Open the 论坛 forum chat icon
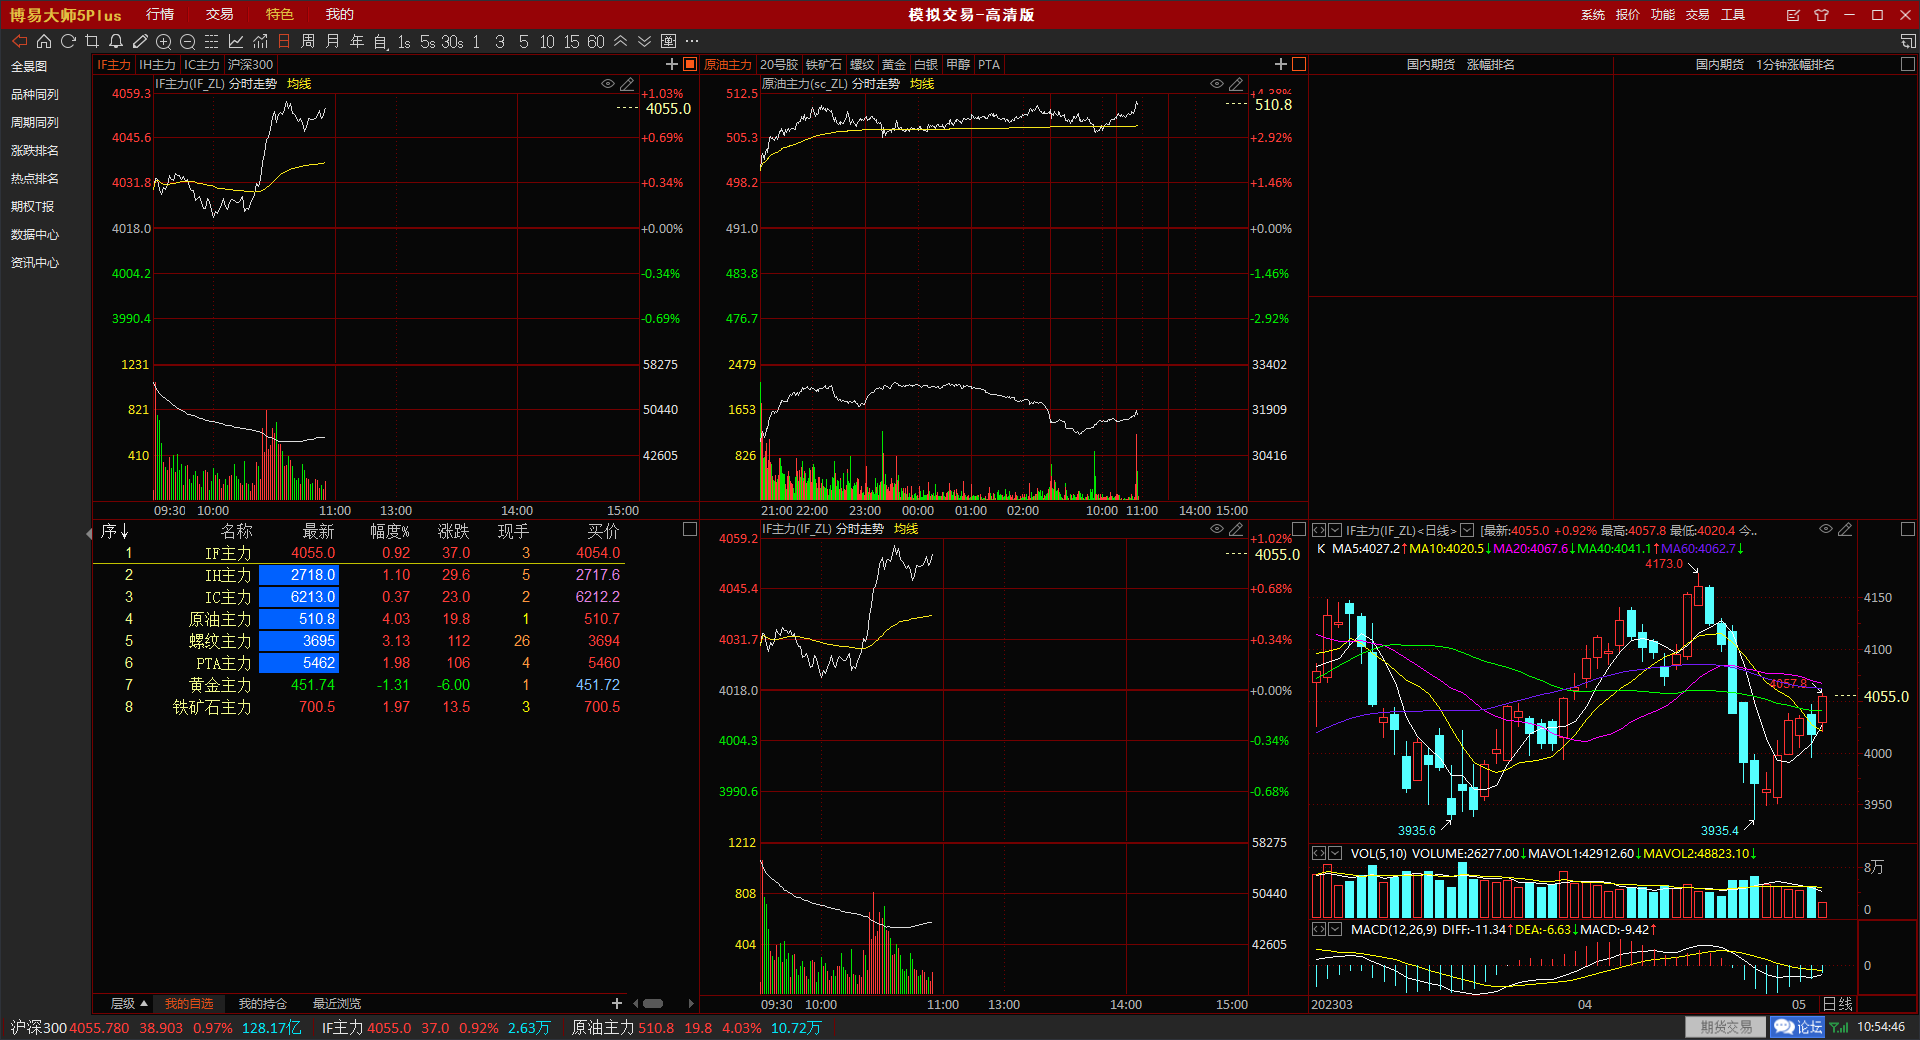Viewport: 1920px width, 1040px height. click(1797, 1027)
